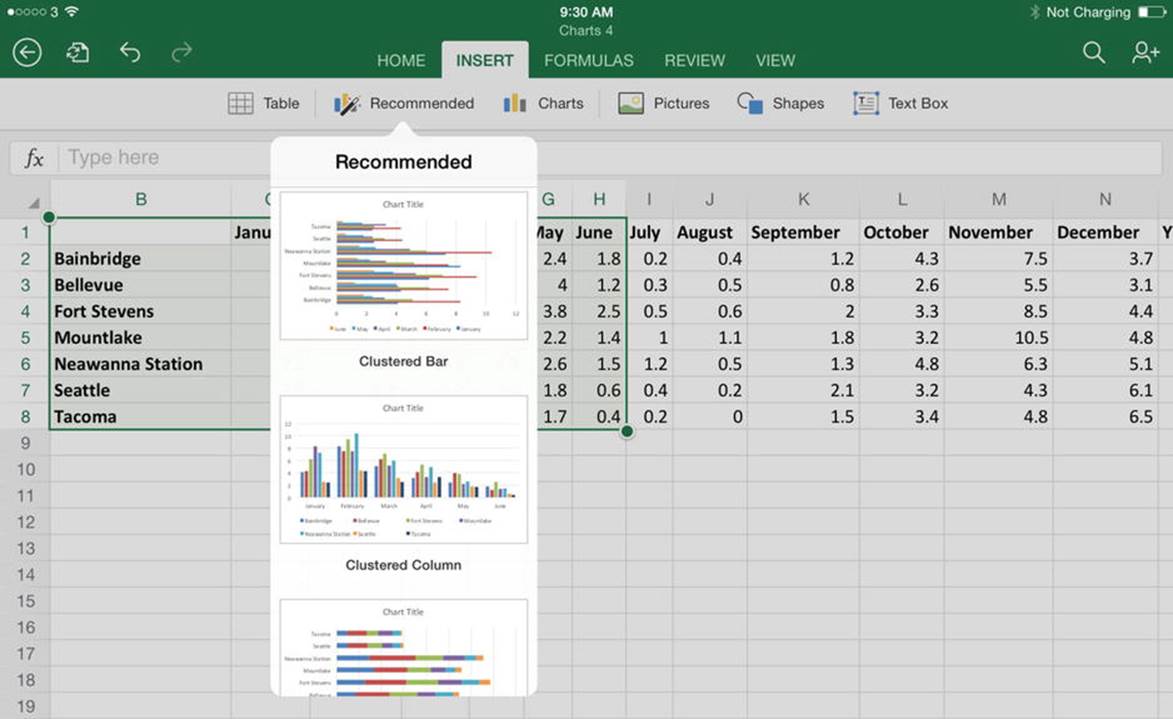Tap the back arrow icon

(27, 52)
